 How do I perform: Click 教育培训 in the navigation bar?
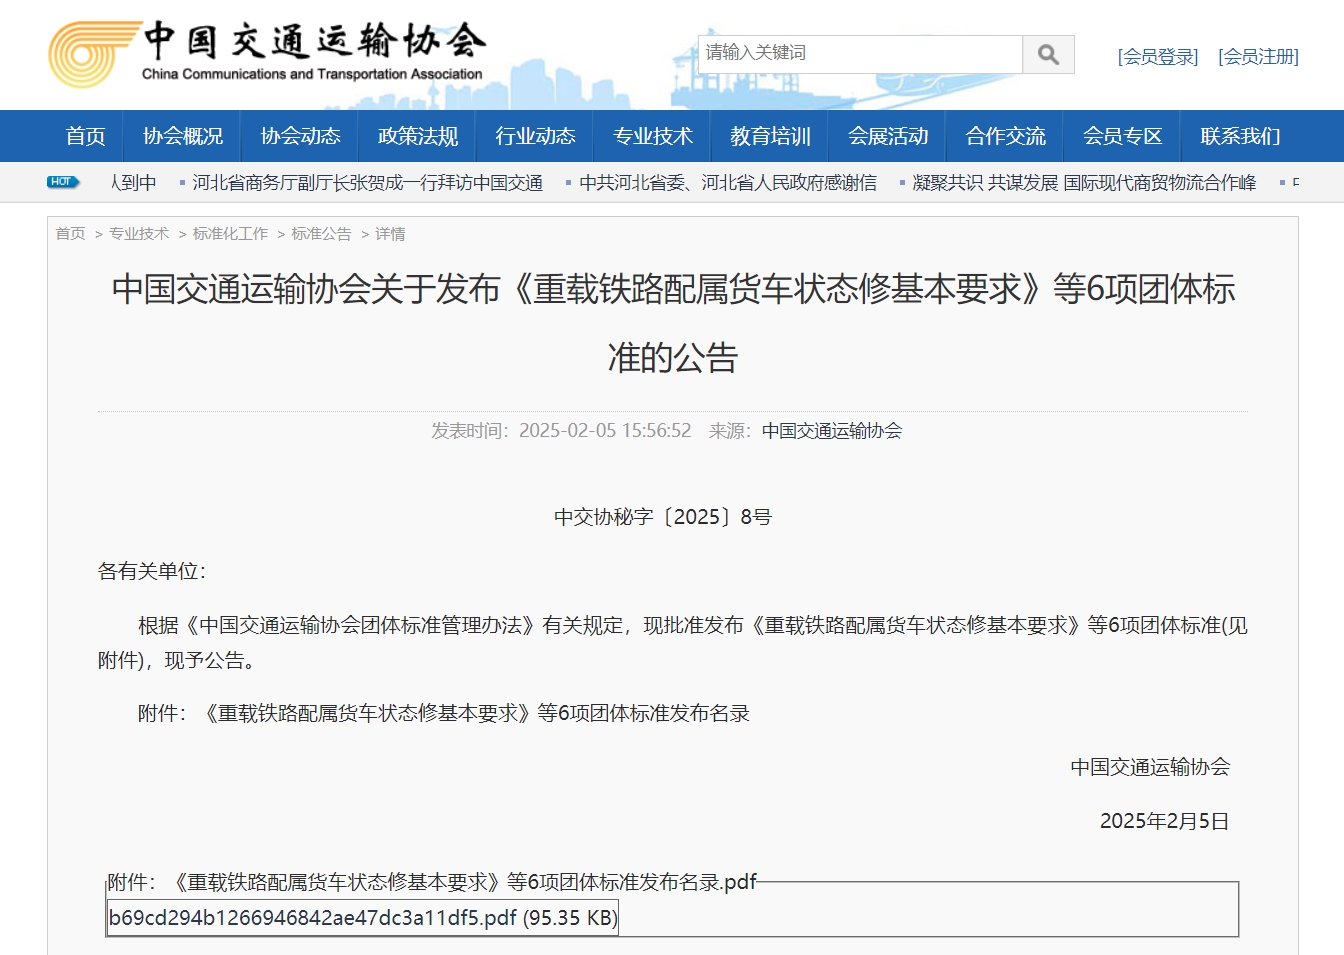770,136
